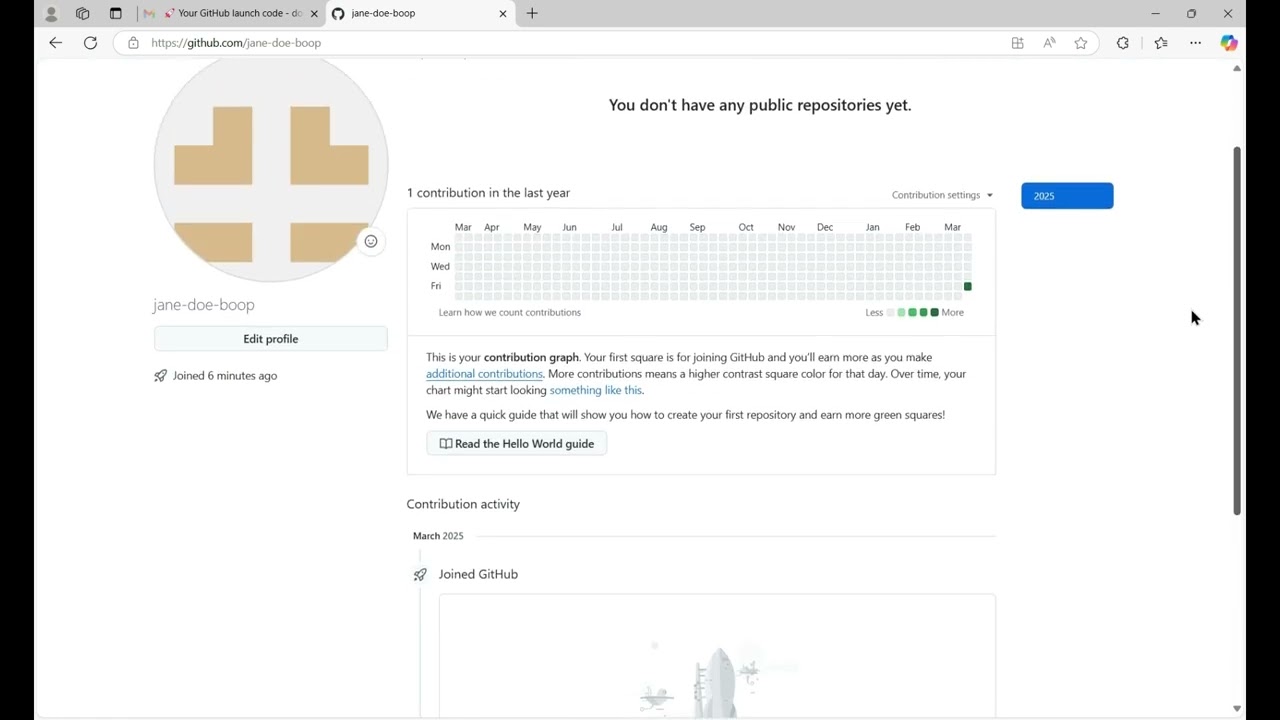Click the 'Fri' row label in the graph

click(436, 286)
